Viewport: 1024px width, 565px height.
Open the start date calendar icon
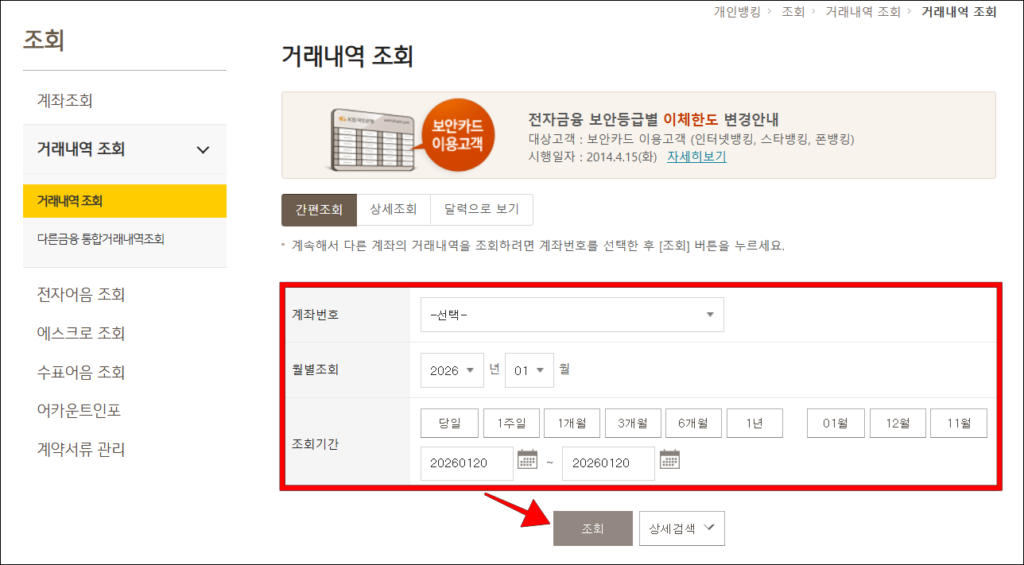[x=527, y=459]
